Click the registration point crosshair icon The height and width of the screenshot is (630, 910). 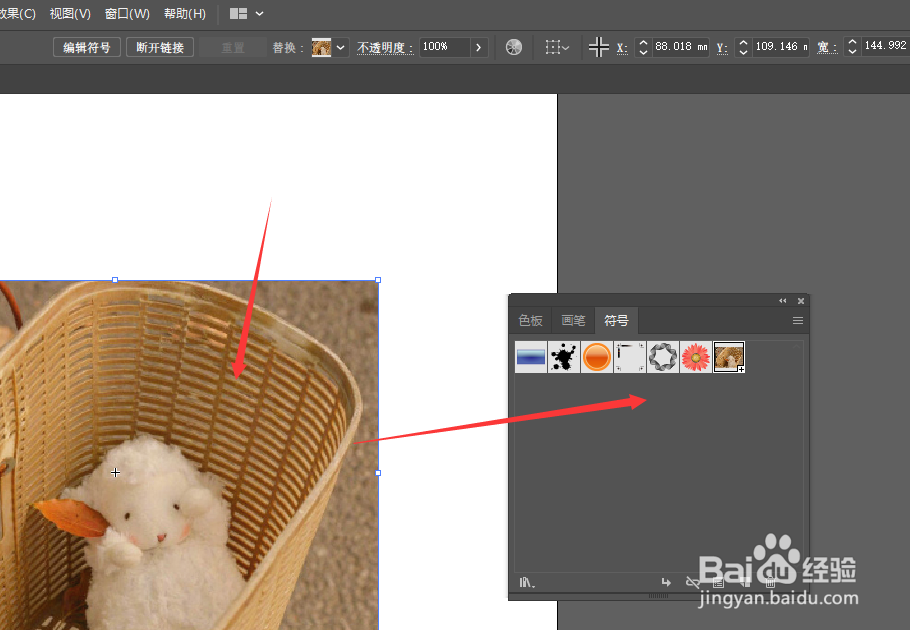tap(598, 47)
